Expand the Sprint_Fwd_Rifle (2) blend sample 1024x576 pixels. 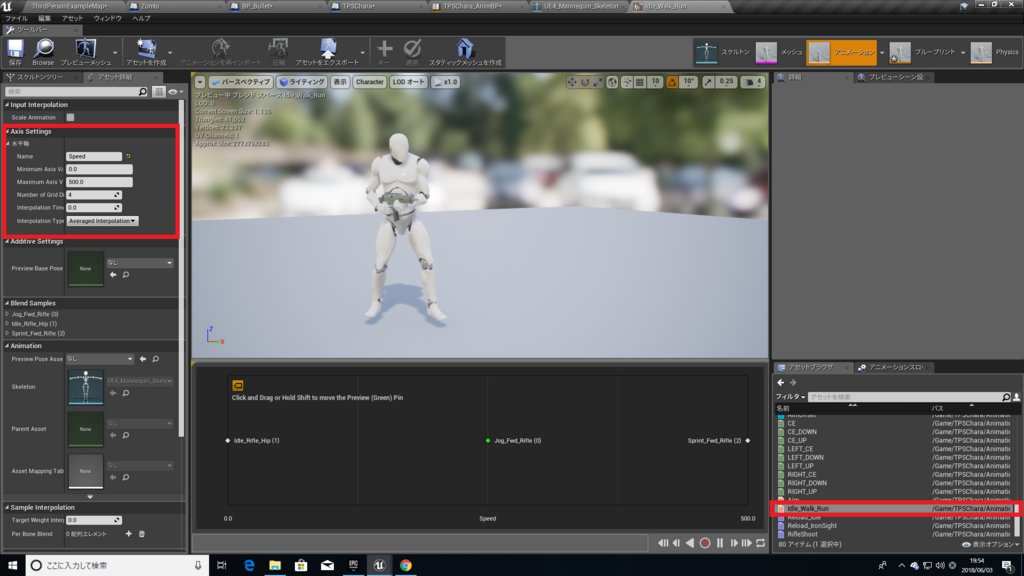(x=7, y=334)
